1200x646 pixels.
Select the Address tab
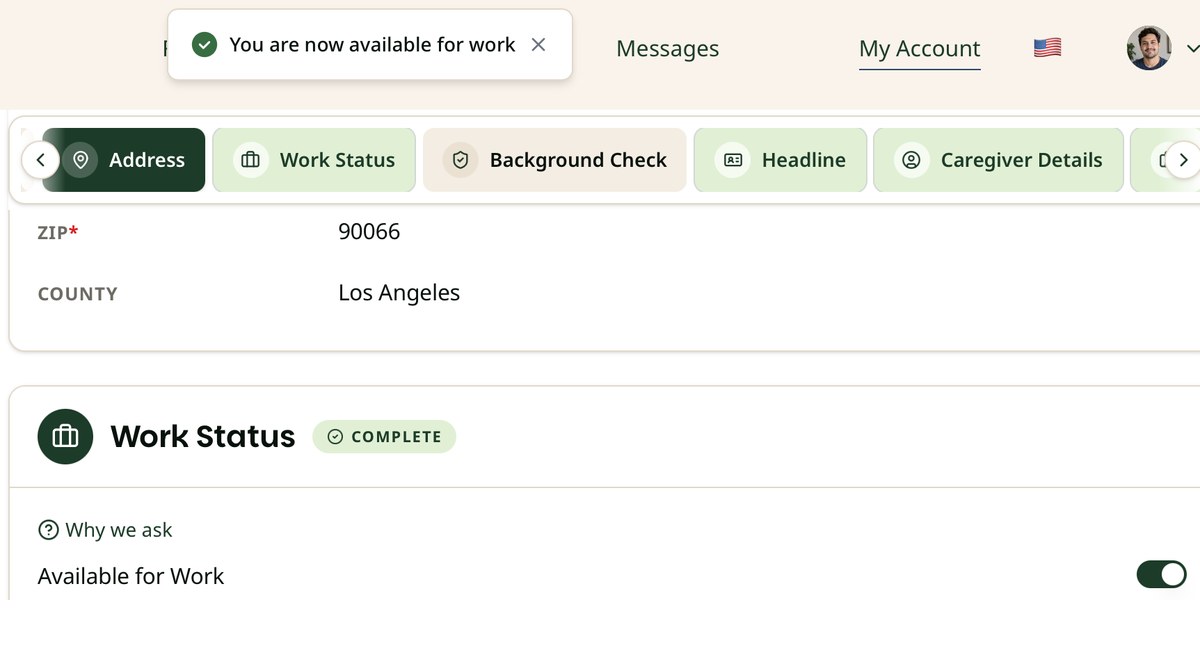coord(124,160)
